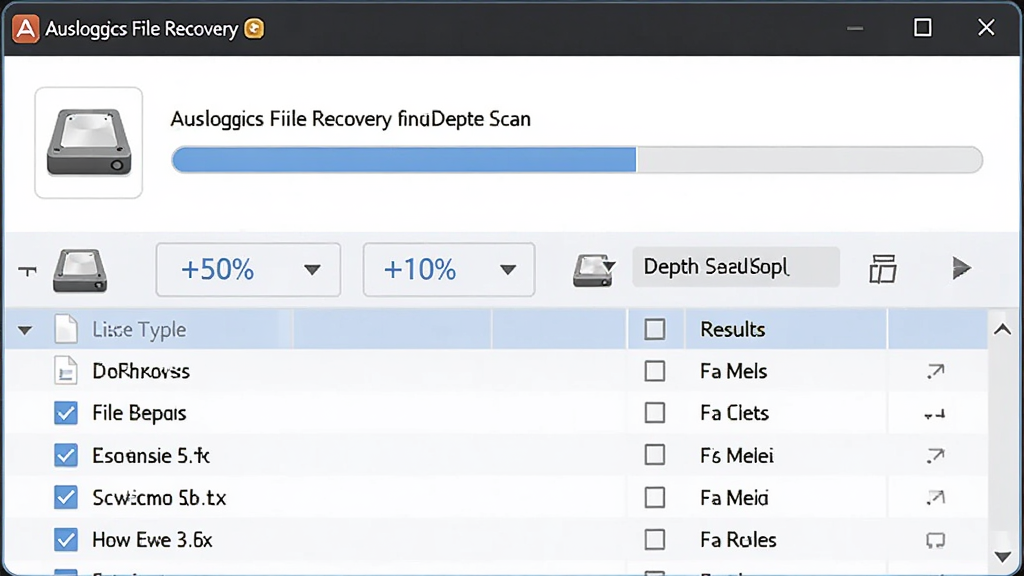Click the dash icon left of toolbar drive
This screenshot has height=576, width=1024.
tap(27, 270)
